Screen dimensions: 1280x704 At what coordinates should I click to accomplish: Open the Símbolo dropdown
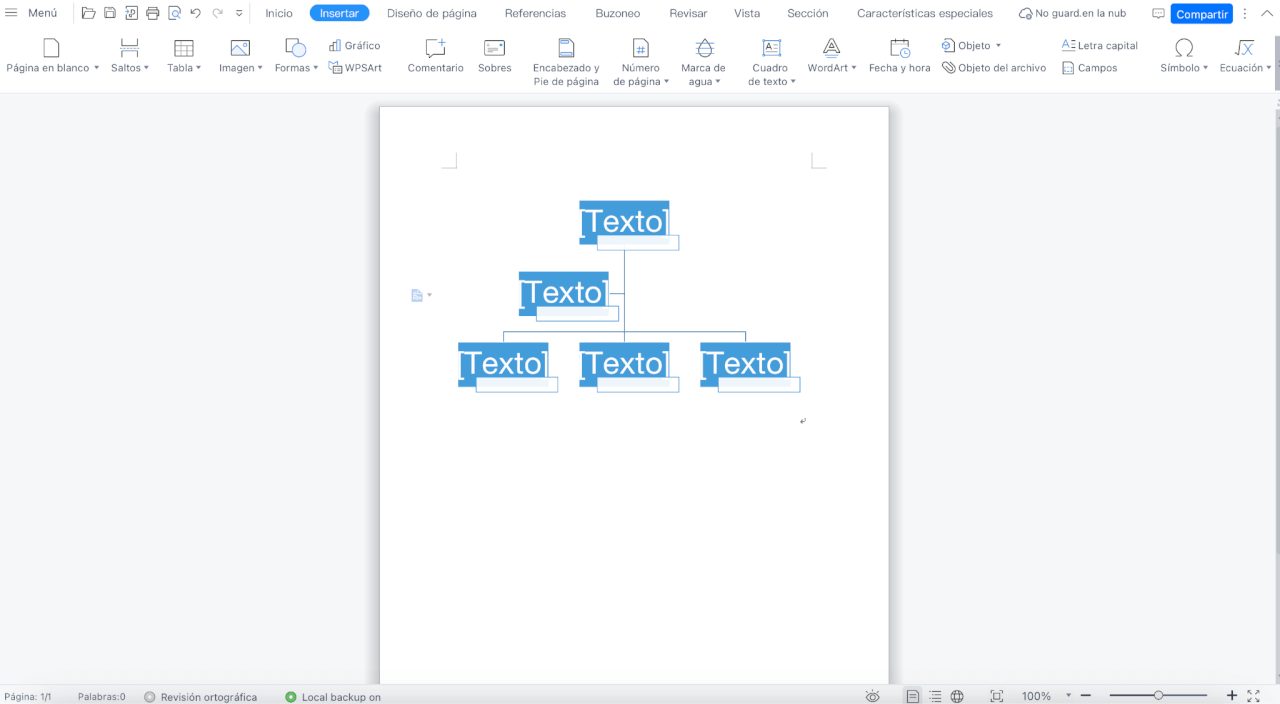pos(1184,56)
